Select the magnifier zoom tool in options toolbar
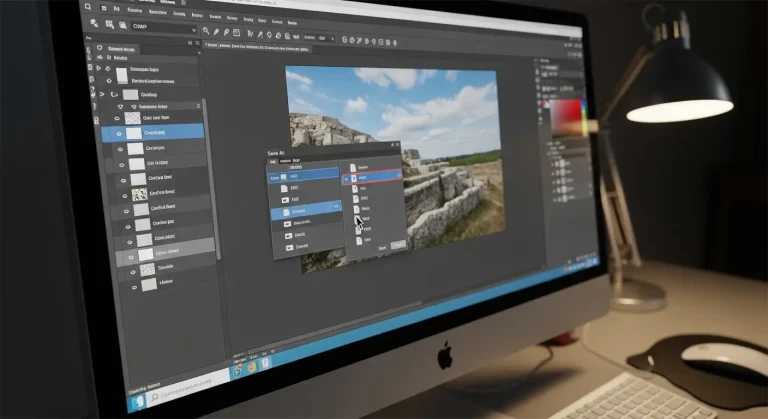 [206, 31]
